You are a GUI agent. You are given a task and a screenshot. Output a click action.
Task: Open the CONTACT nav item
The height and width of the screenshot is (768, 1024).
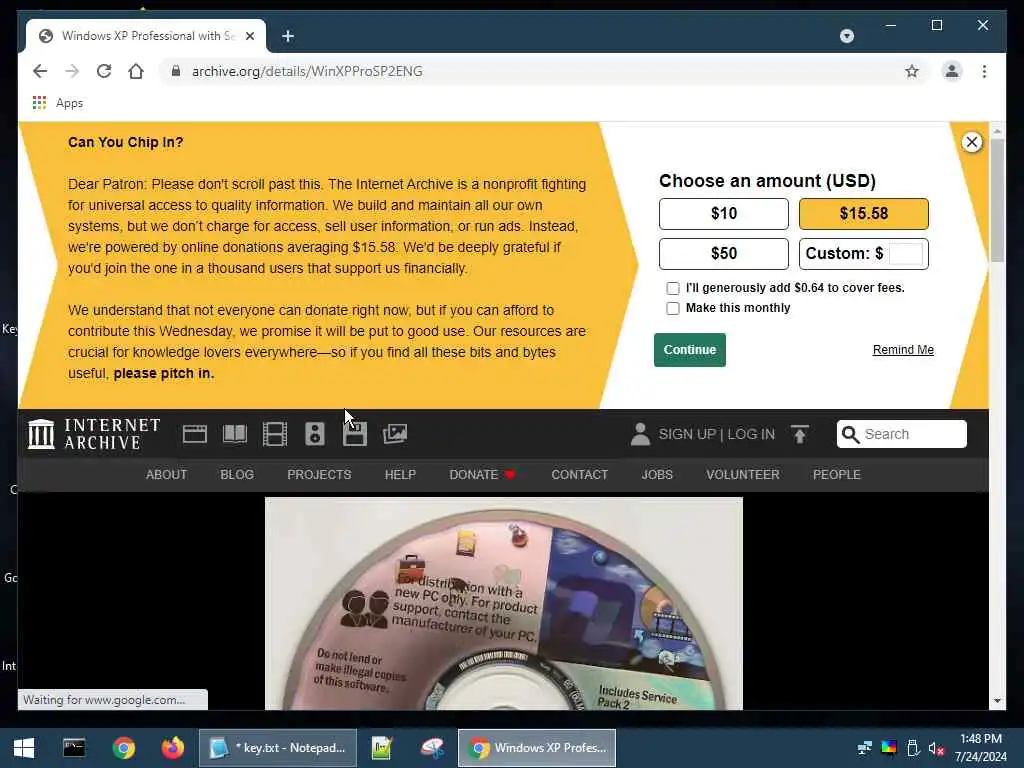coord(579,475)
